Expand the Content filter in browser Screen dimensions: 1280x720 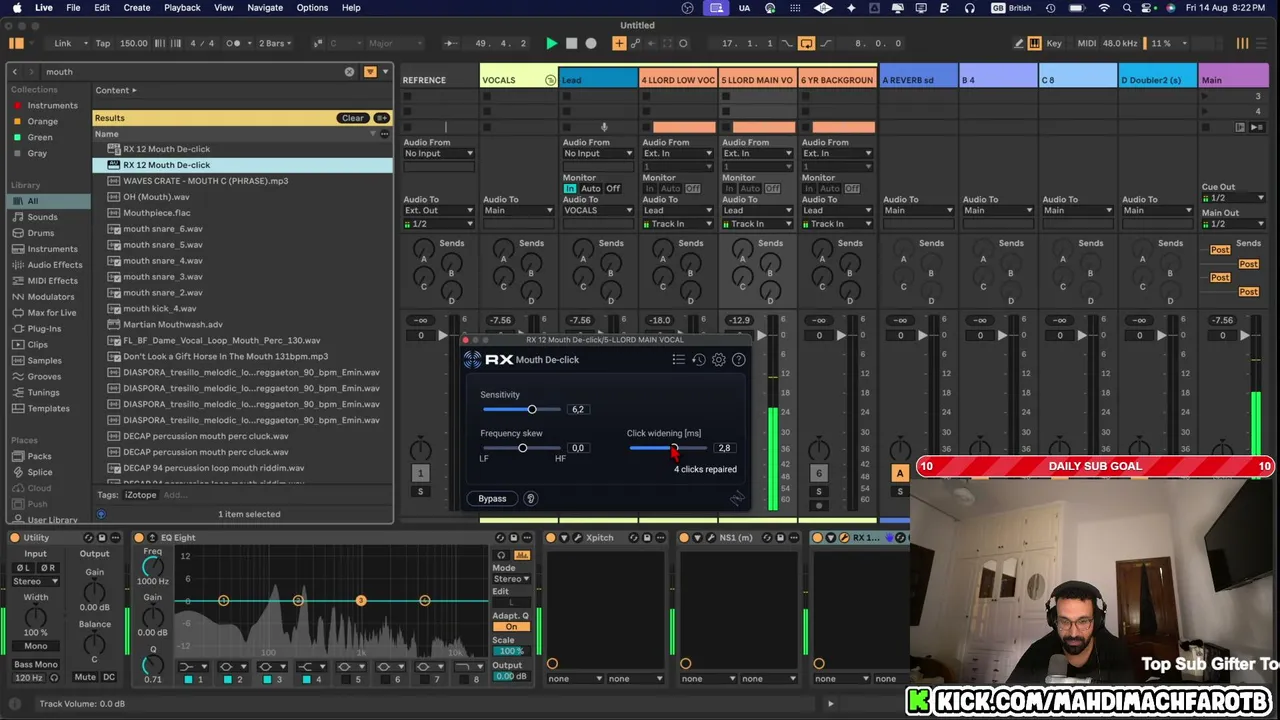(116, 91)
